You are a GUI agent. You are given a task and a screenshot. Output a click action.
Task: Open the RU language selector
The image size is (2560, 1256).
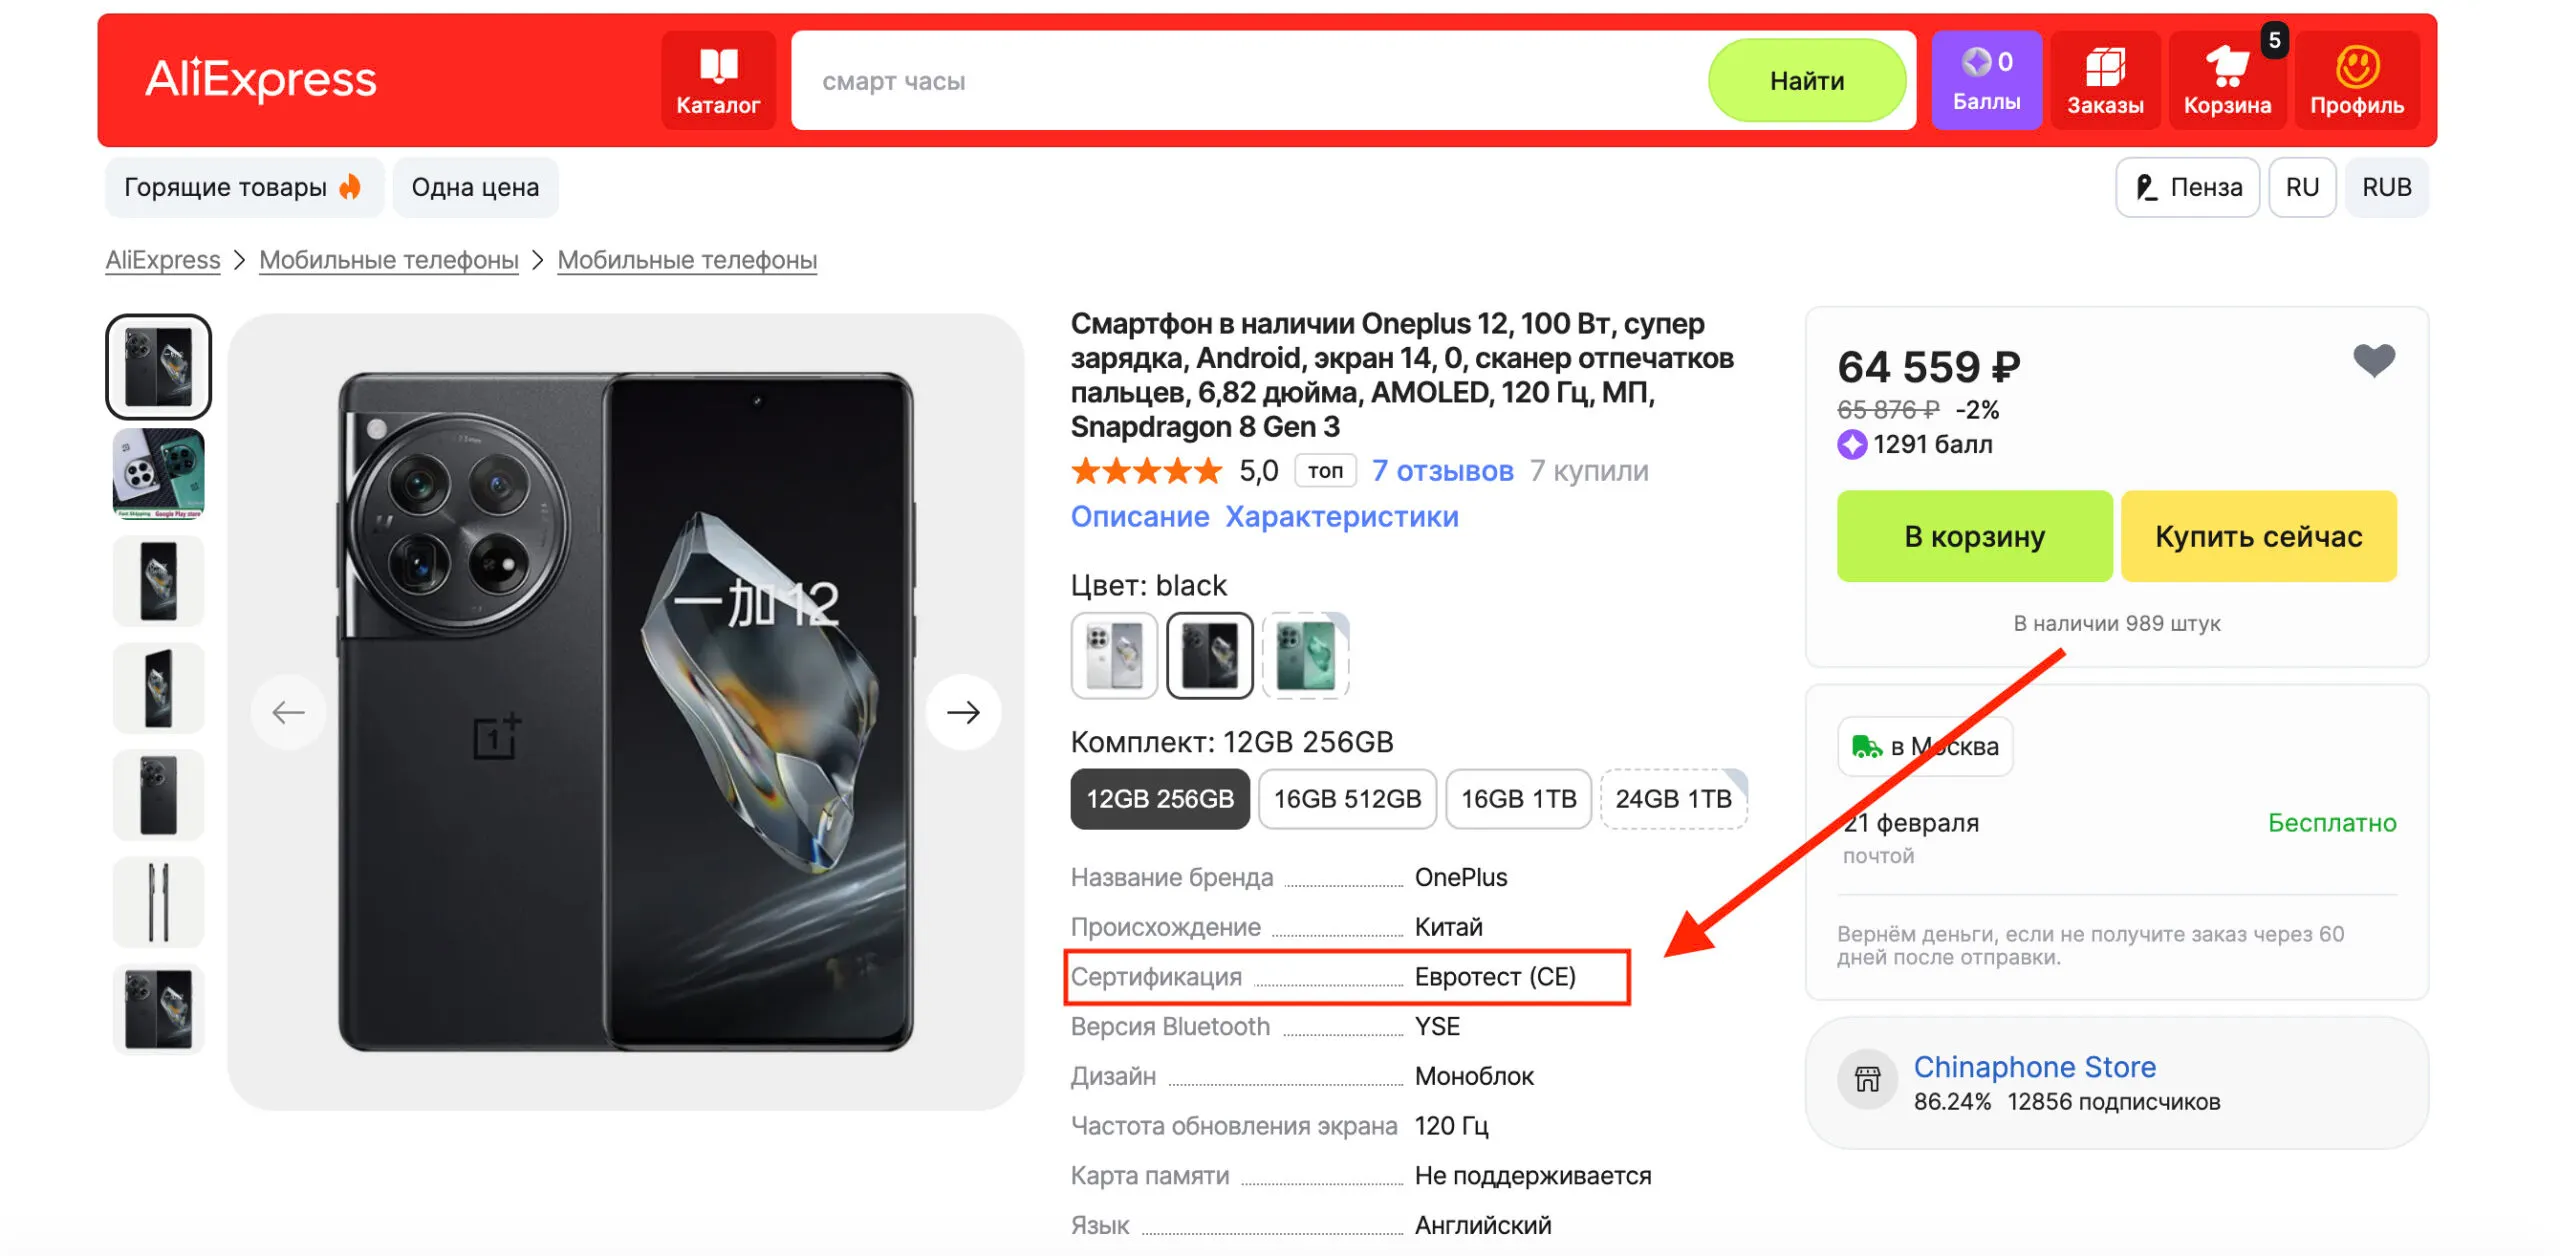2302,187
